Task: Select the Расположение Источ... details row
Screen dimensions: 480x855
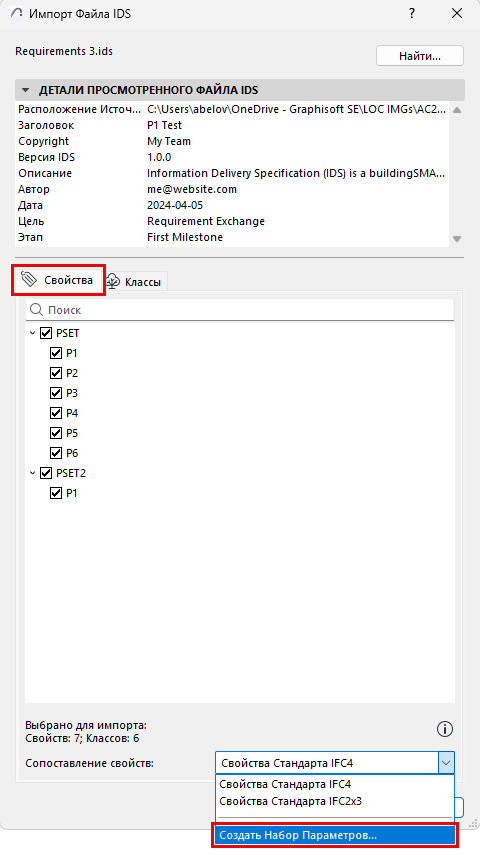Action: pyautogui.click(x=232, y=109)
